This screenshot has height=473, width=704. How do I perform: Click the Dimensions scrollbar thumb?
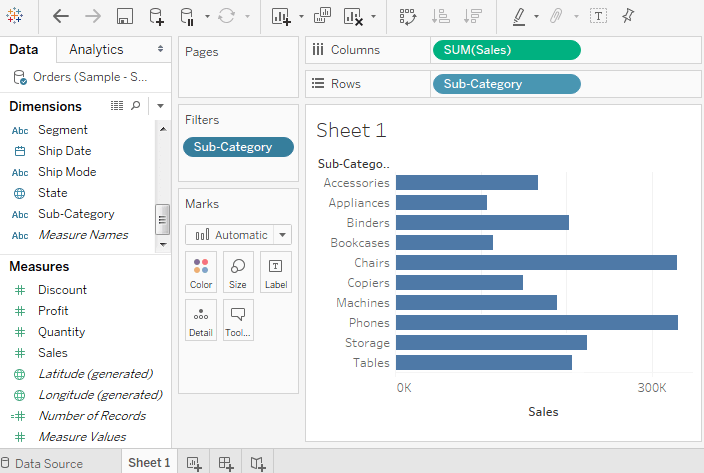[x=163, y=219]
